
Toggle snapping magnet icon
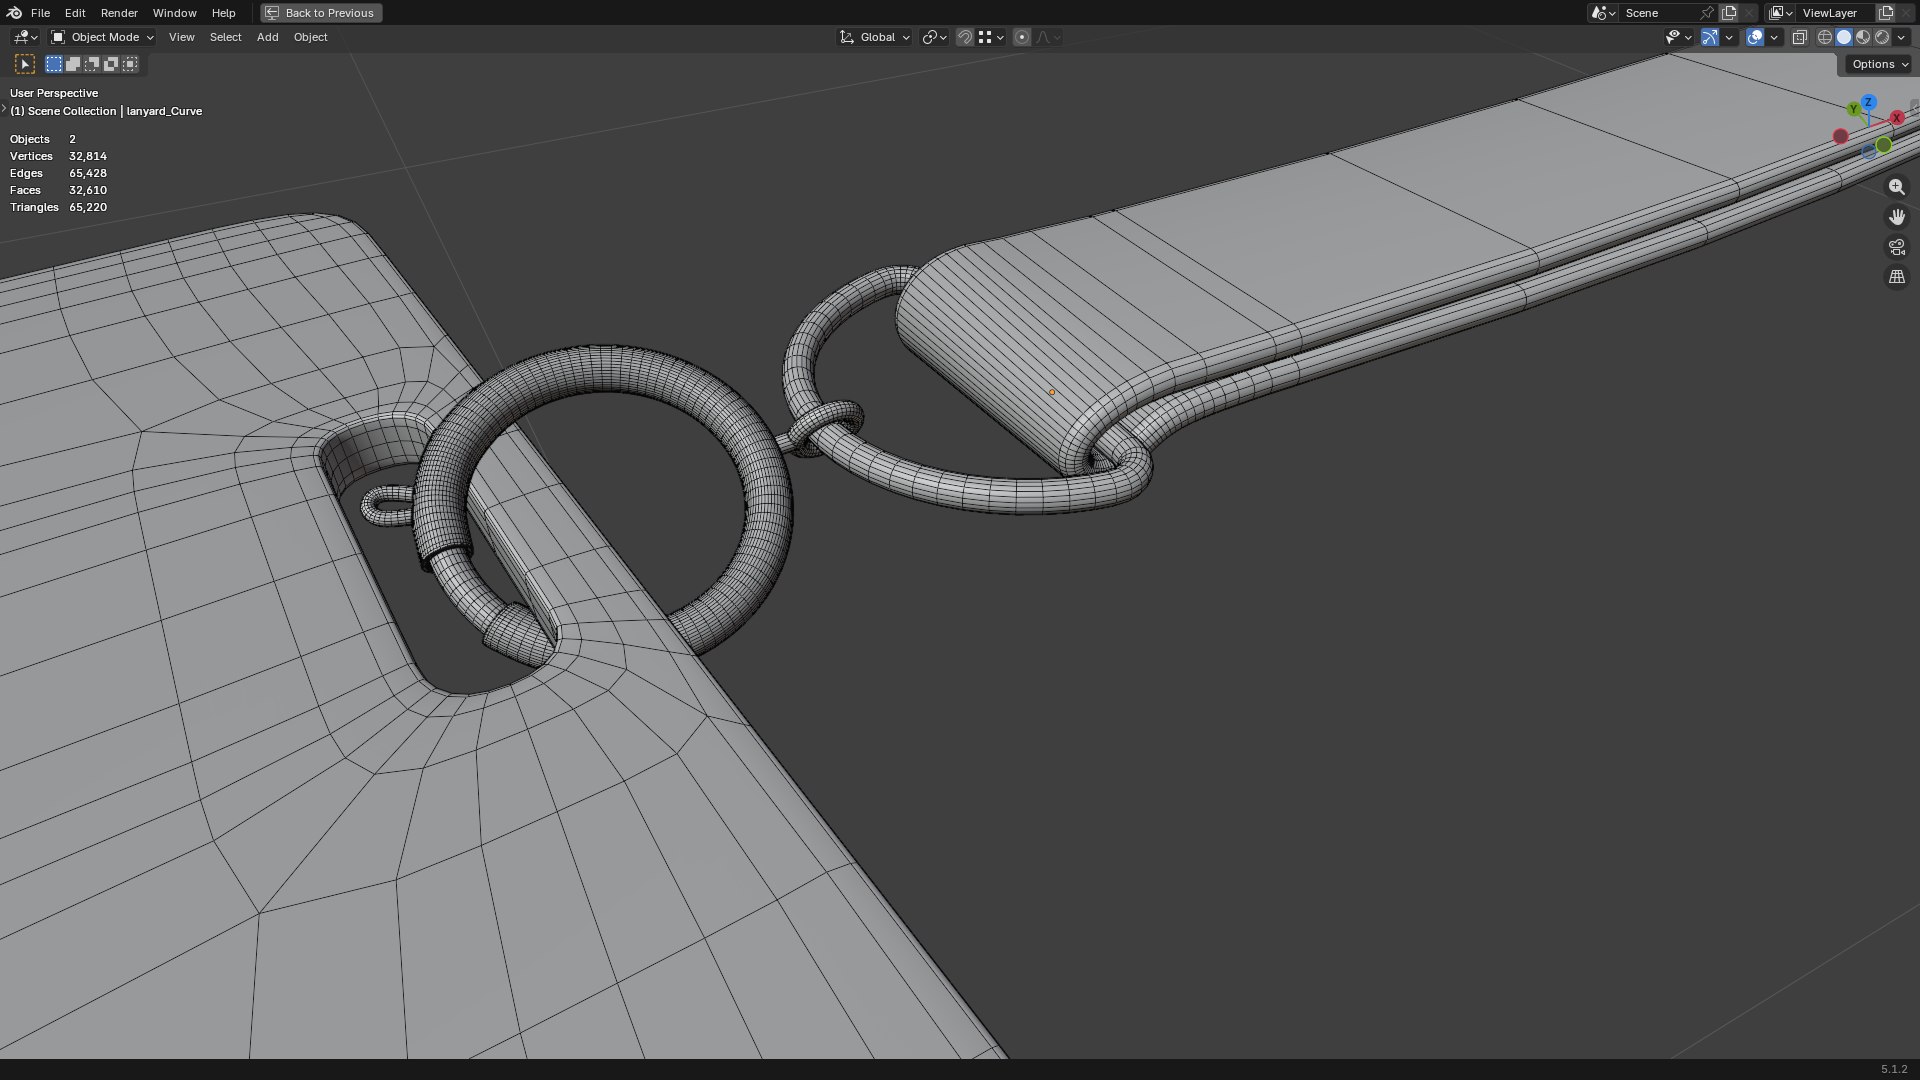click(x=964, y=37)
